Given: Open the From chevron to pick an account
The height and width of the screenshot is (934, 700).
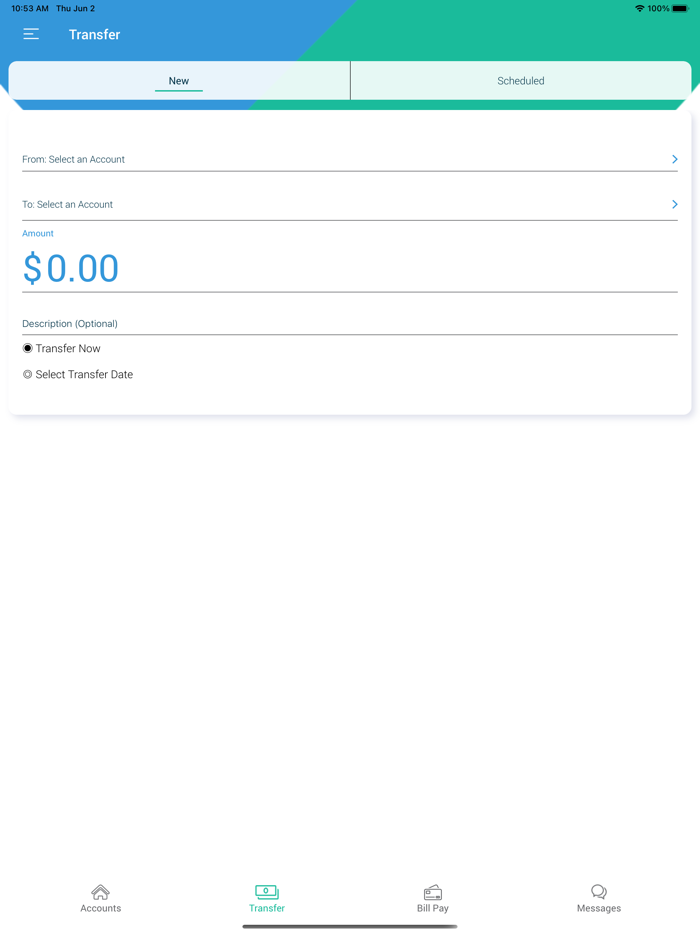Looking at the screenshot, I should click(x=674, y=159).
